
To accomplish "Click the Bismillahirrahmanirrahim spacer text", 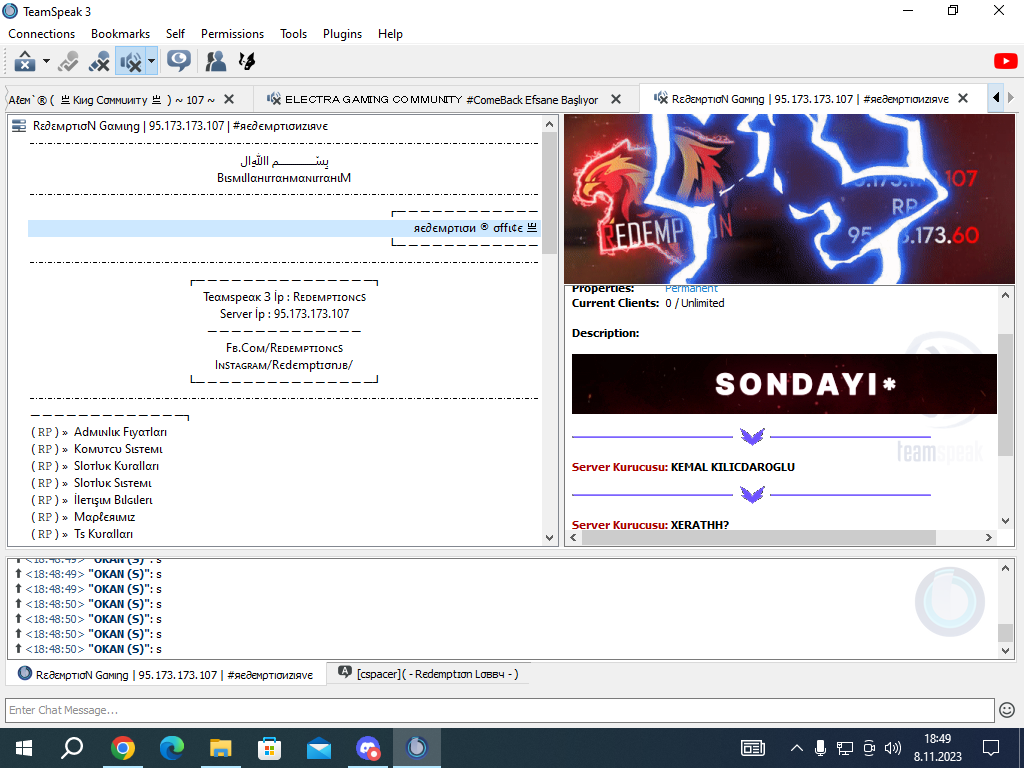I will point(284,178).
